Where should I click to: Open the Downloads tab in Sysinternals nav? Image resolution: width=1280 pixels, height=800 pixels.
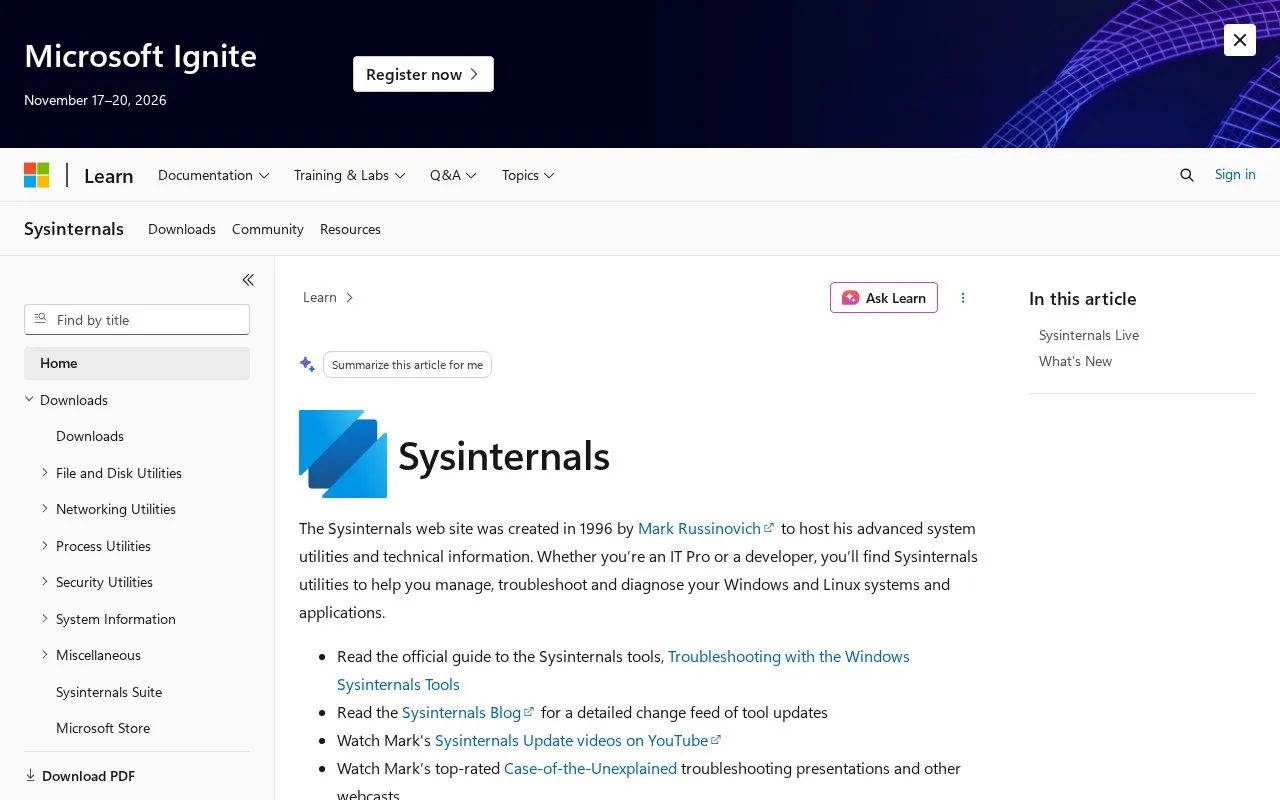182,229
